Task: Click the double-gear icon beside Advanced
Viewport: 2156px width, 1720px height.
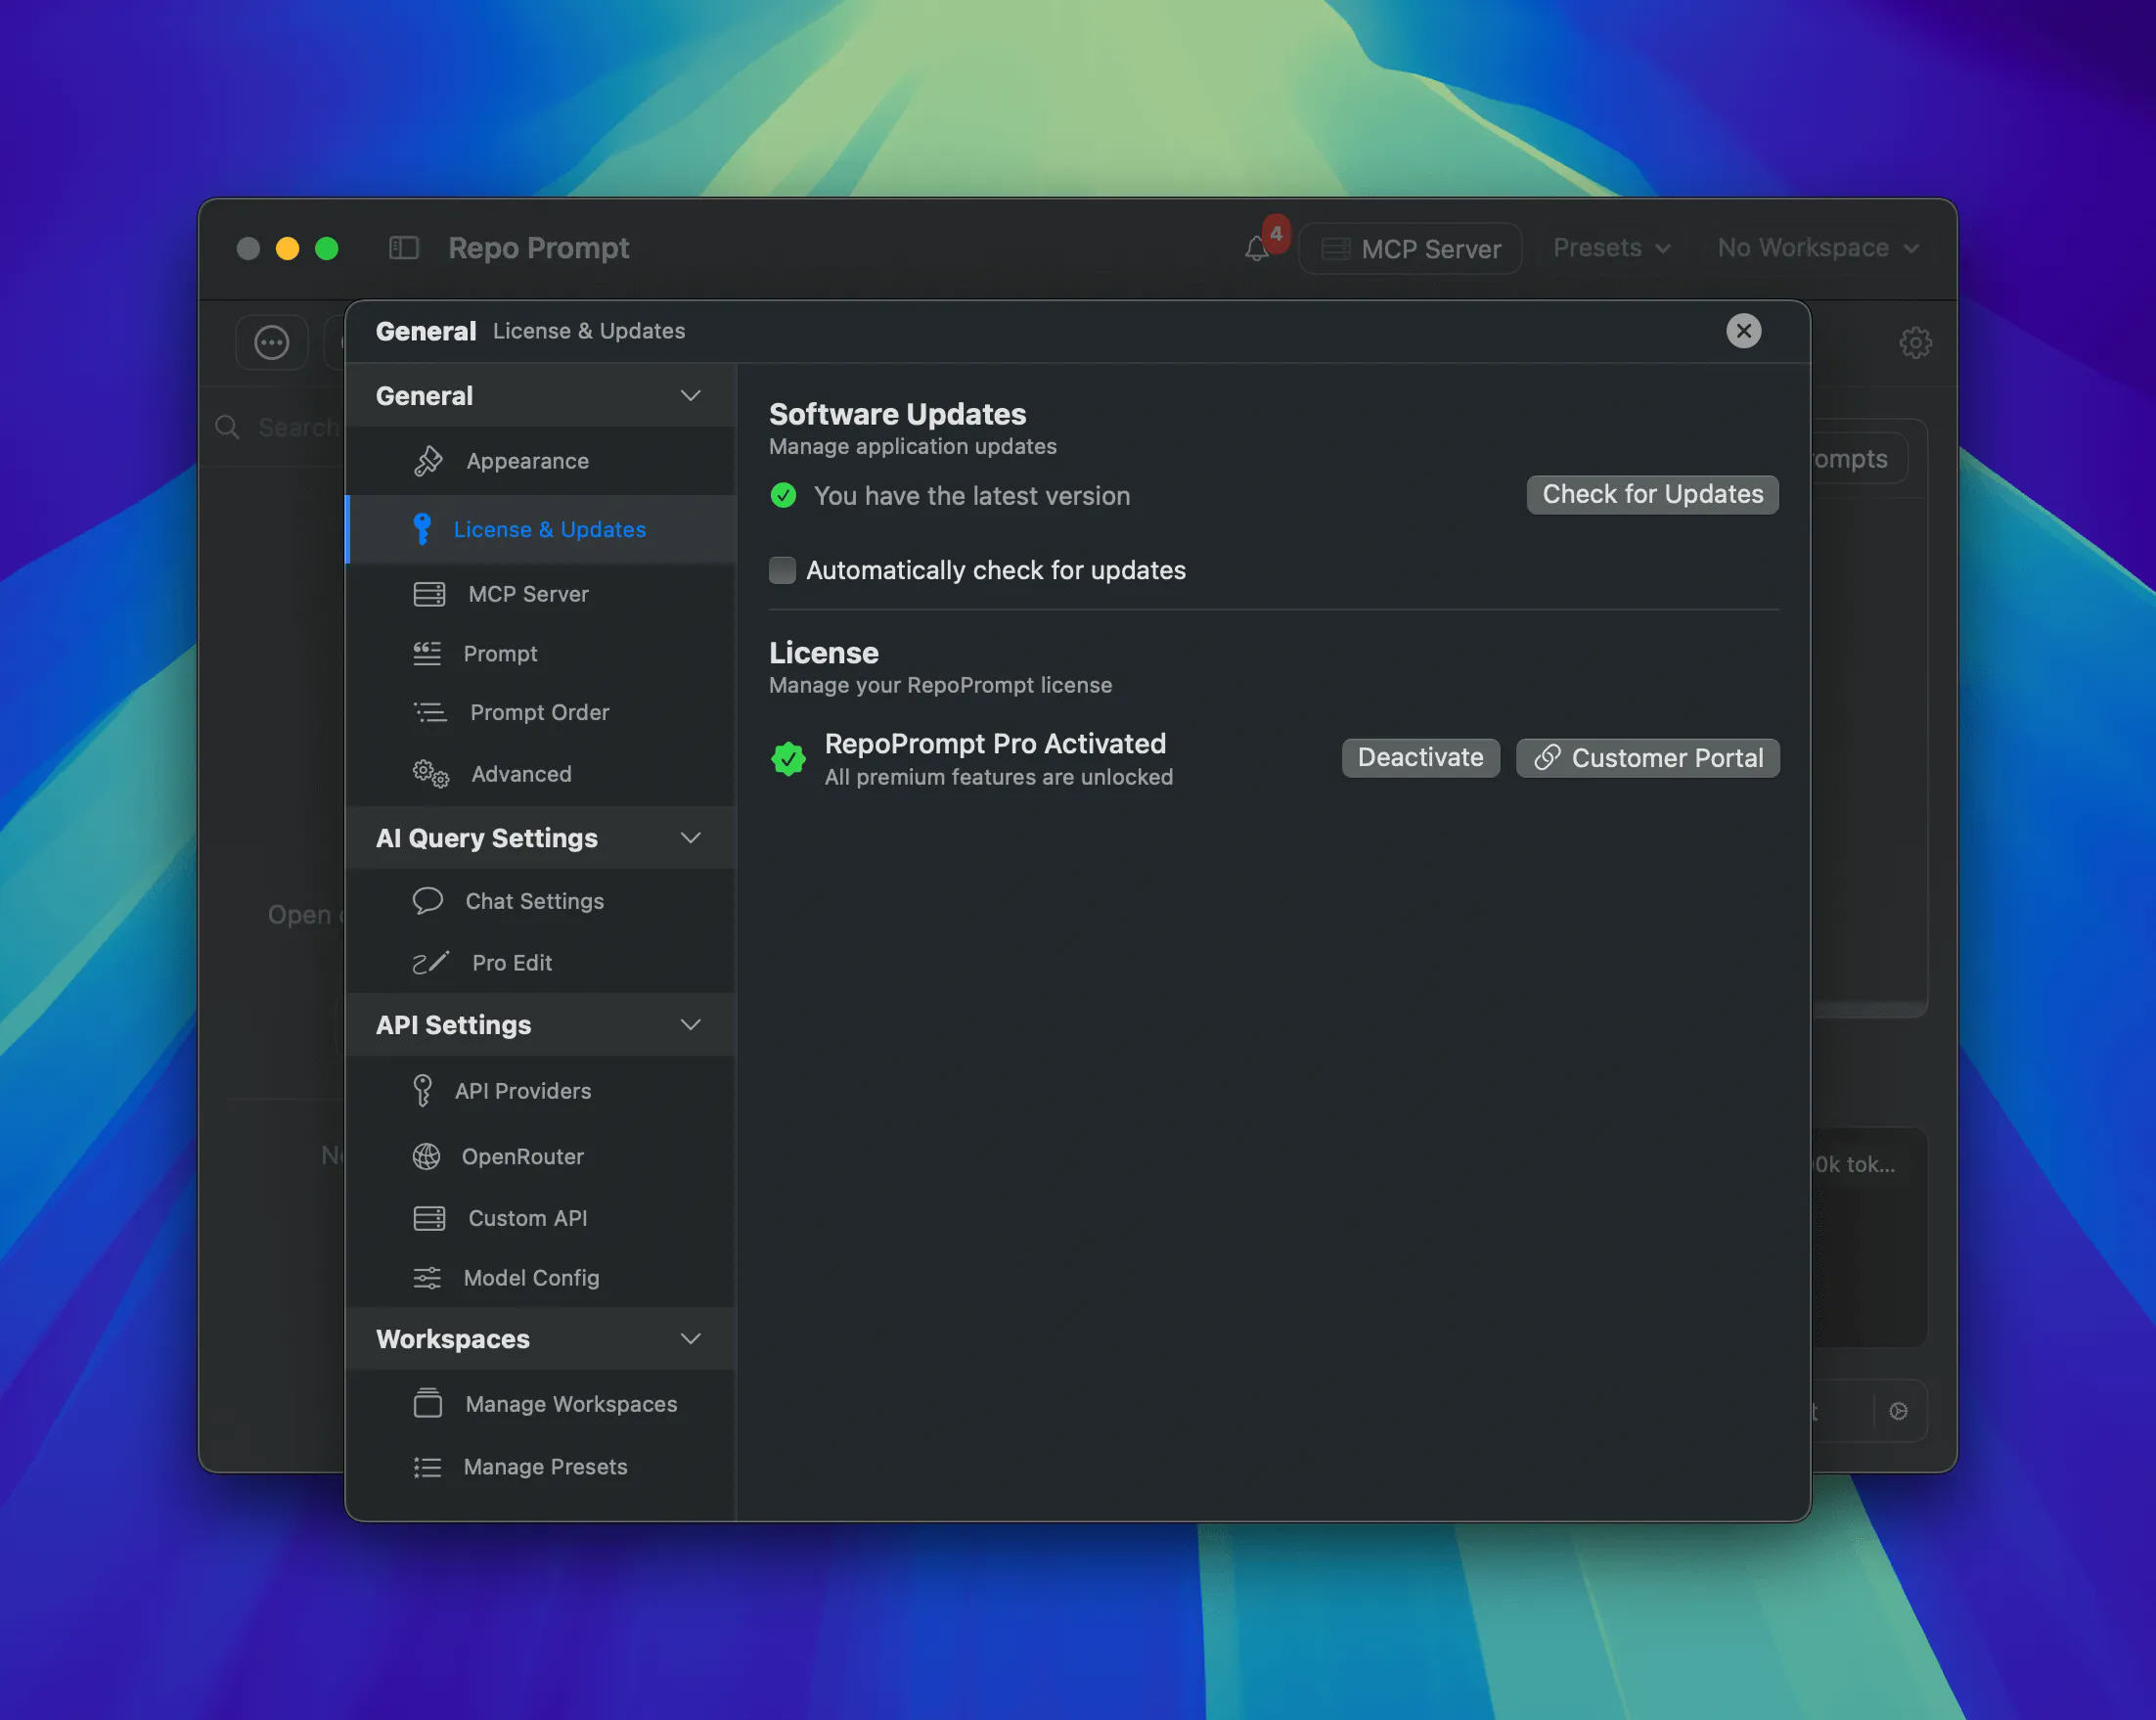Action: [431, 774]
